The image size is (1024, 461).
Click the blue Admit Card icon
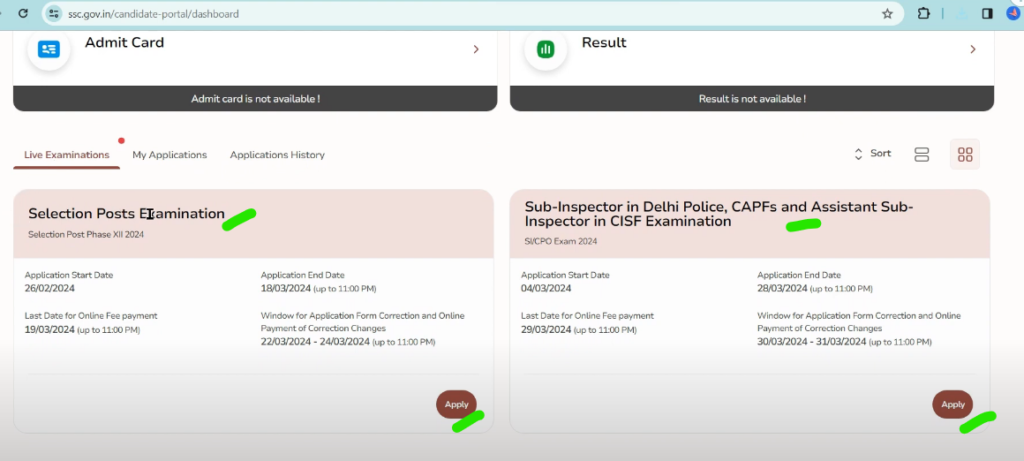pos(49,50)
